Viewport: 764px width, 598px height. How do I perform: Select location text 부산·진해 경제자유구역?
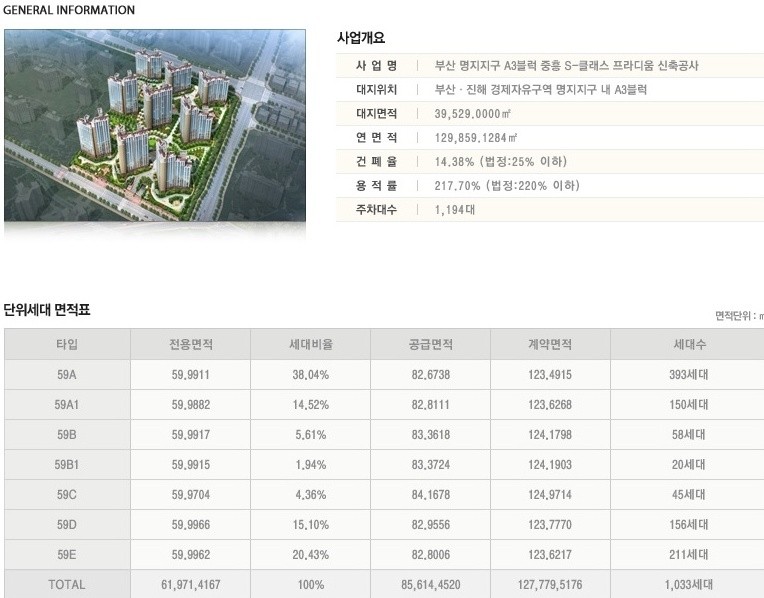(x=493, y=89)
